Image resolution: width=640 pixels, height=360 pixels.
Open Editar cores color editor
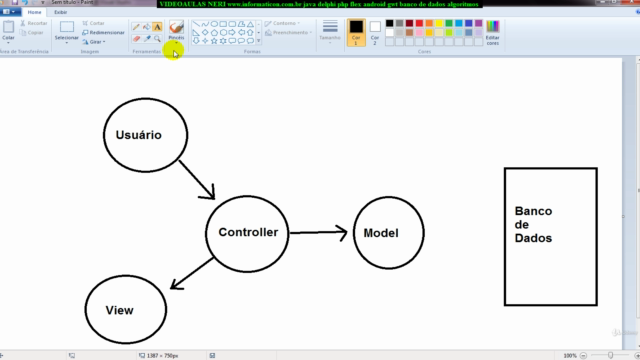point(493,32)
